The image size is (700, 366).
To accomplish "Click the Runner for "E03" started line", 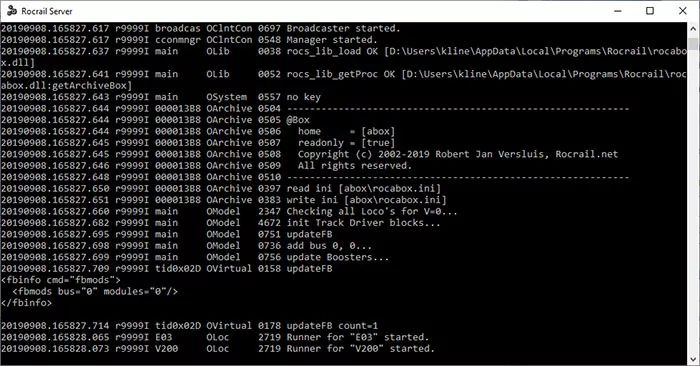I will [x=215, y=337].
